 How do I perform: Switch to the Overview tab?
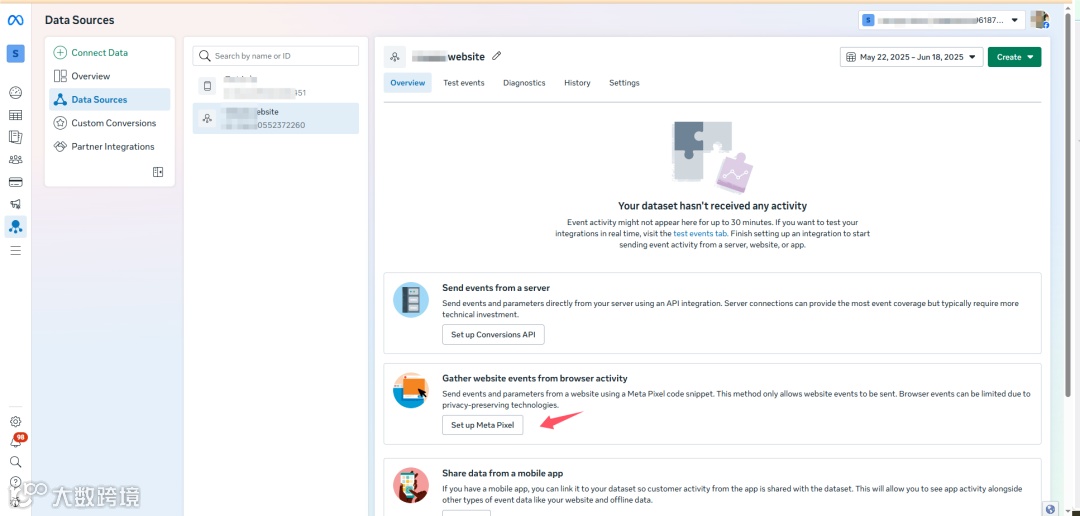408,83
